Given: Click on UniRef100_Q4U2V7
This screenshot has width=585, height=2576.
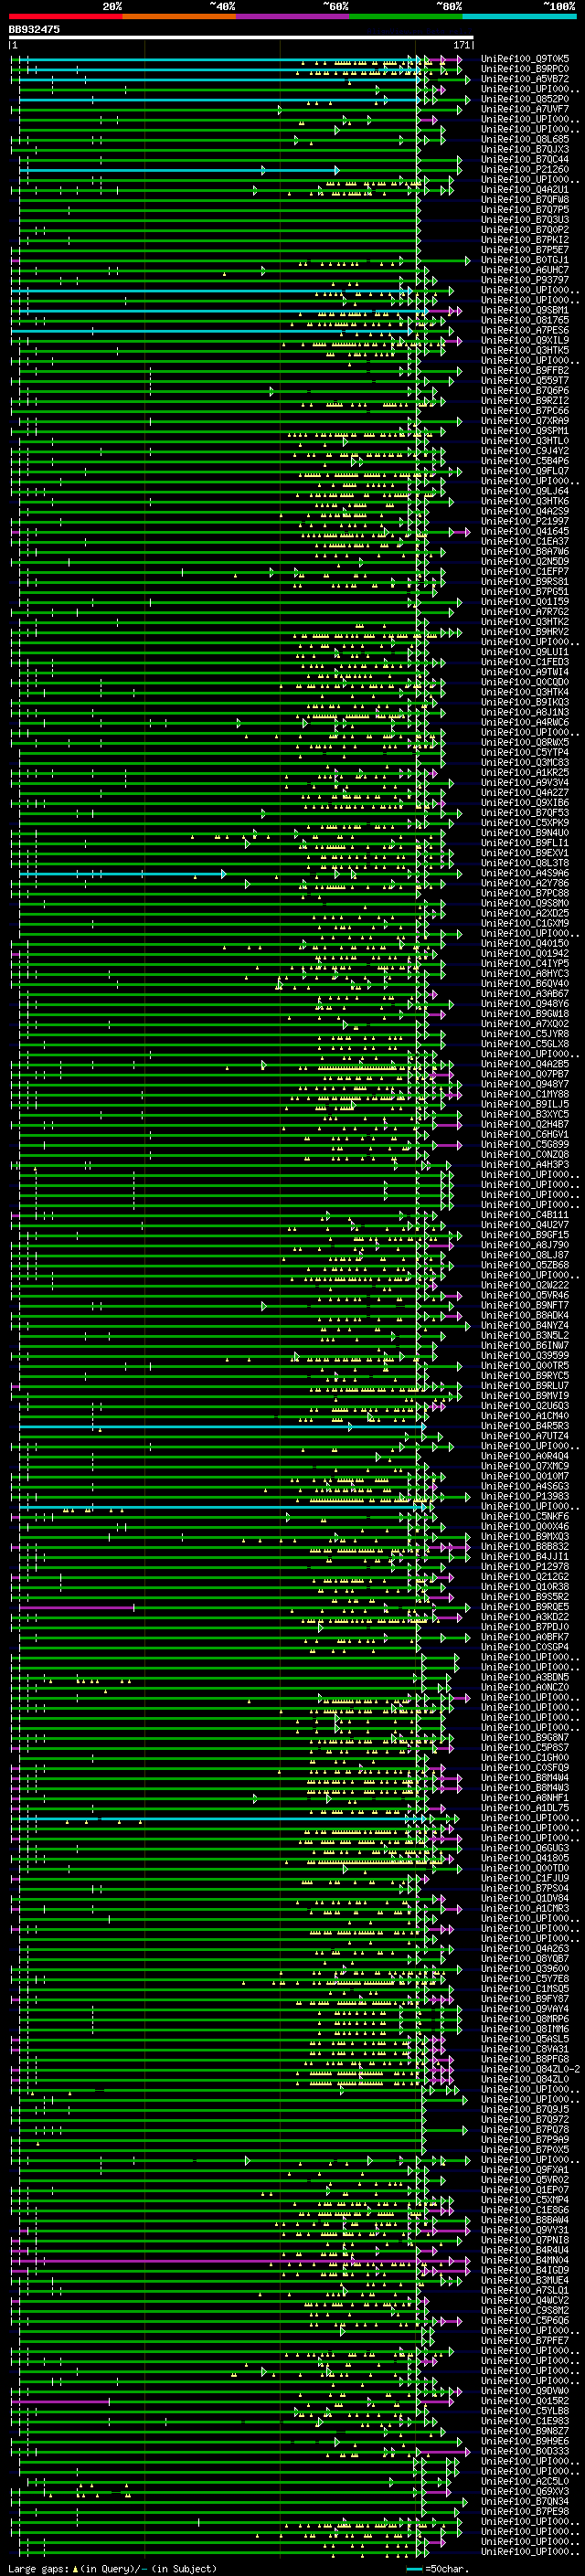Looking at the screenshot, I should 525,1225.
